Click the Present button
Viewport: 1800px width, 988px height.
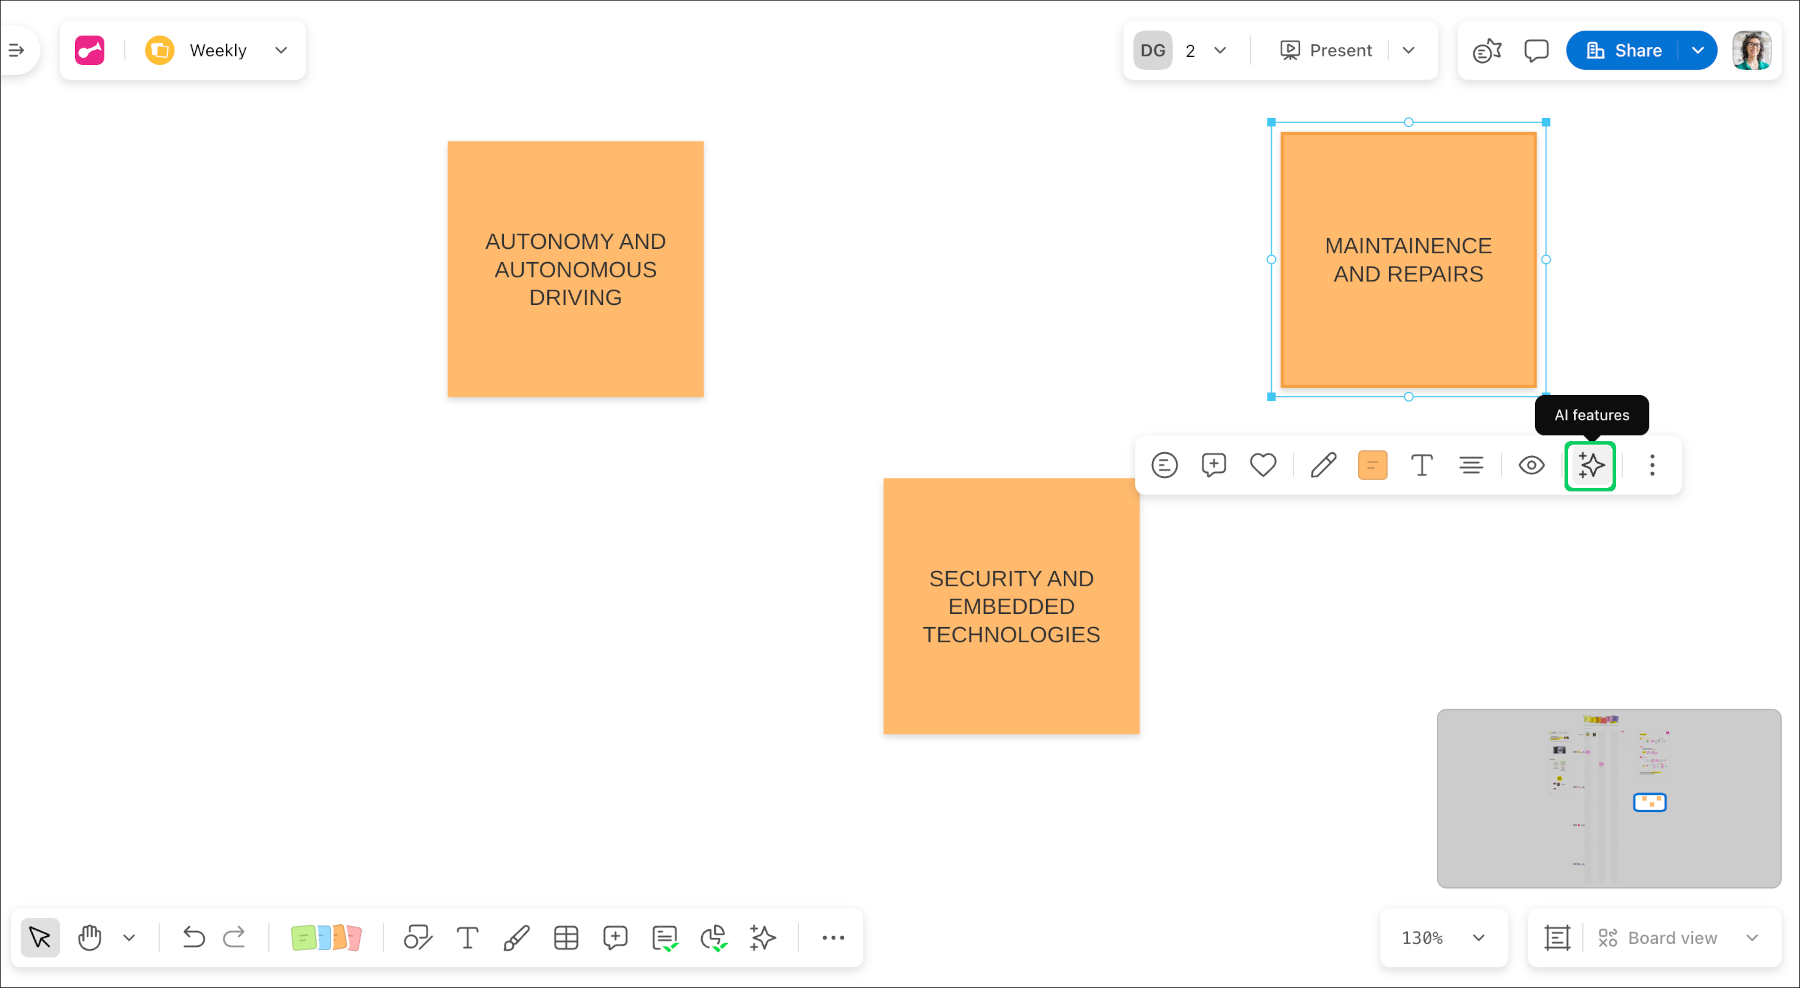point(1327,50)
